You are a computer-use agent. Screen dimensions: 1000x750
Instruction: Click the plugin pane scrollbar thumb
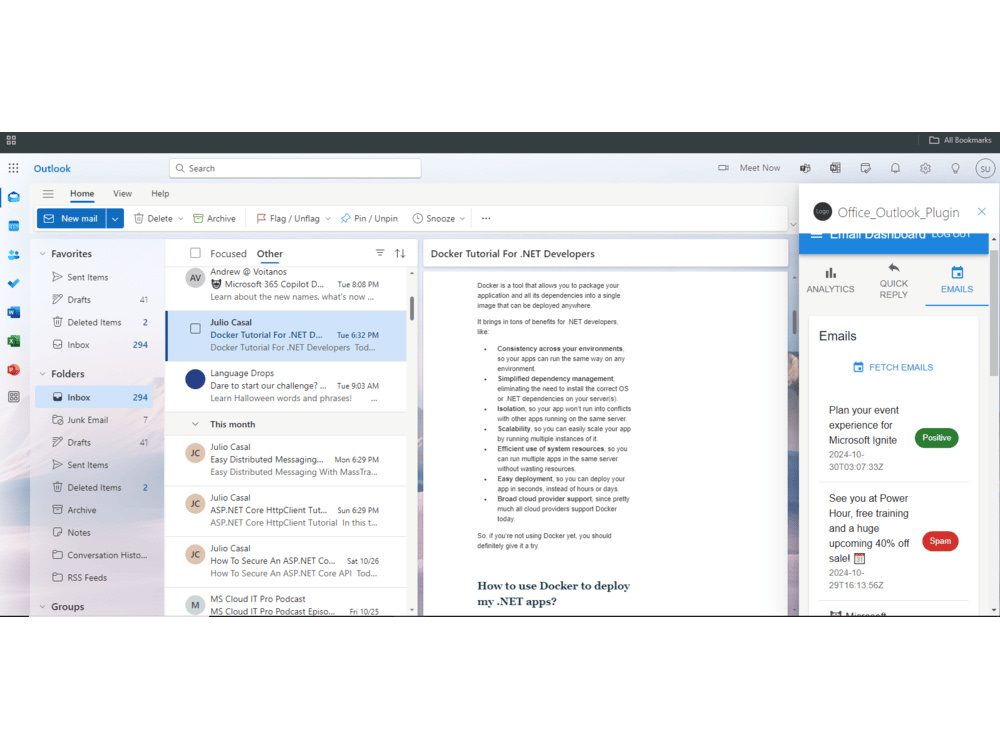993,312
